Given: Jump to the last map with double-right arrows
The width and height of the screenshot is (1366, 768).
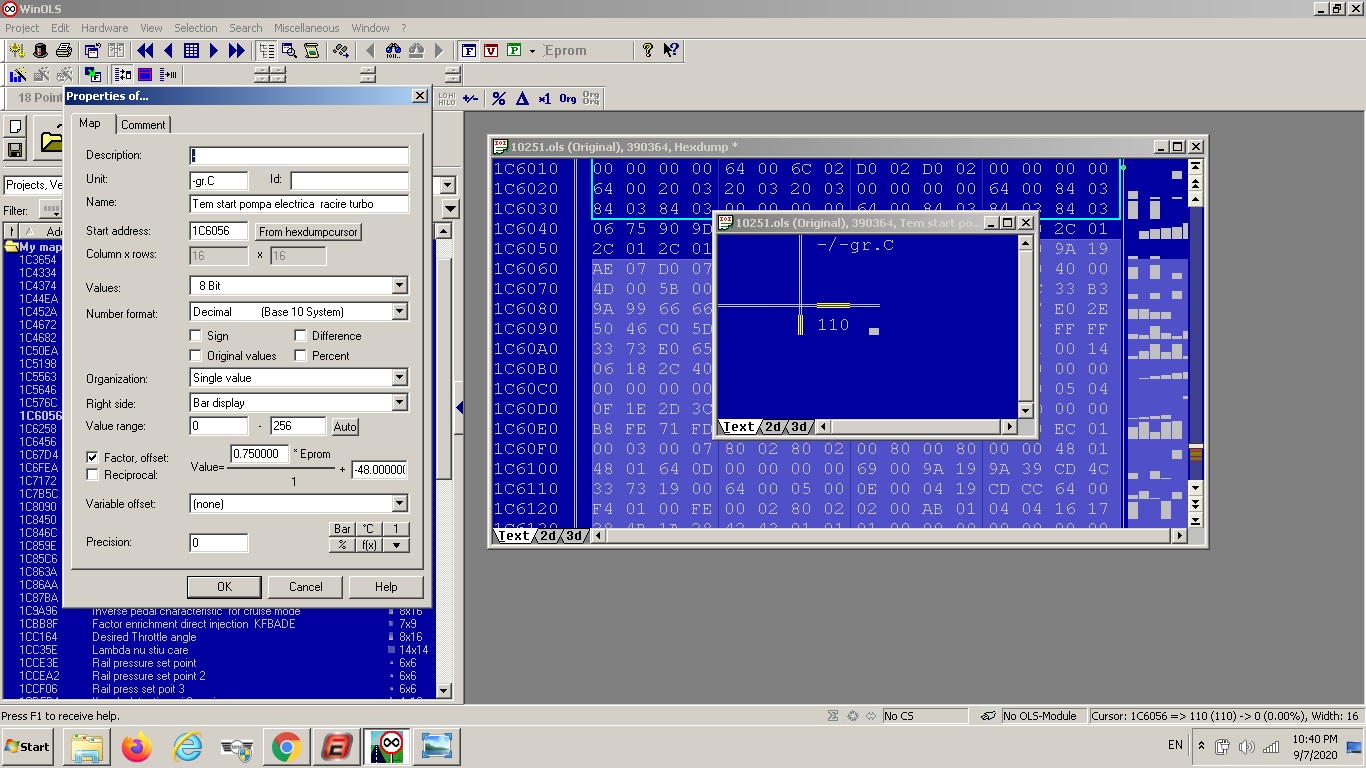Looking at the screenshot, I should pos(237,50).
